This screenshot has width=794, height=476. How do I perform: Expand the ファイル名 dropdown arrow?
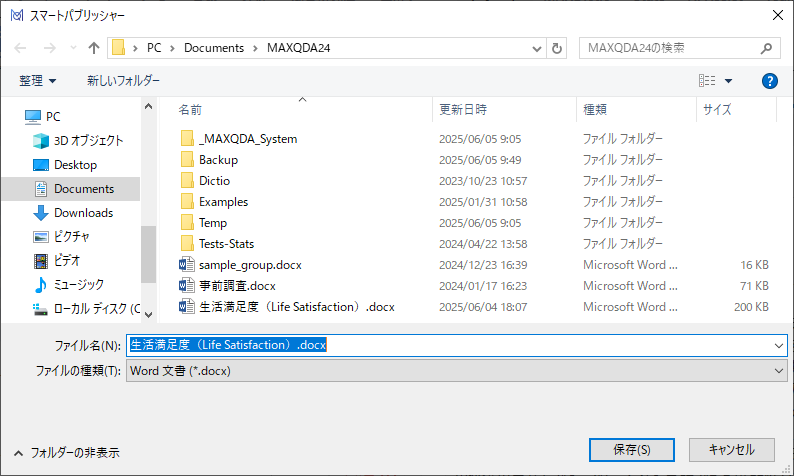778,346
